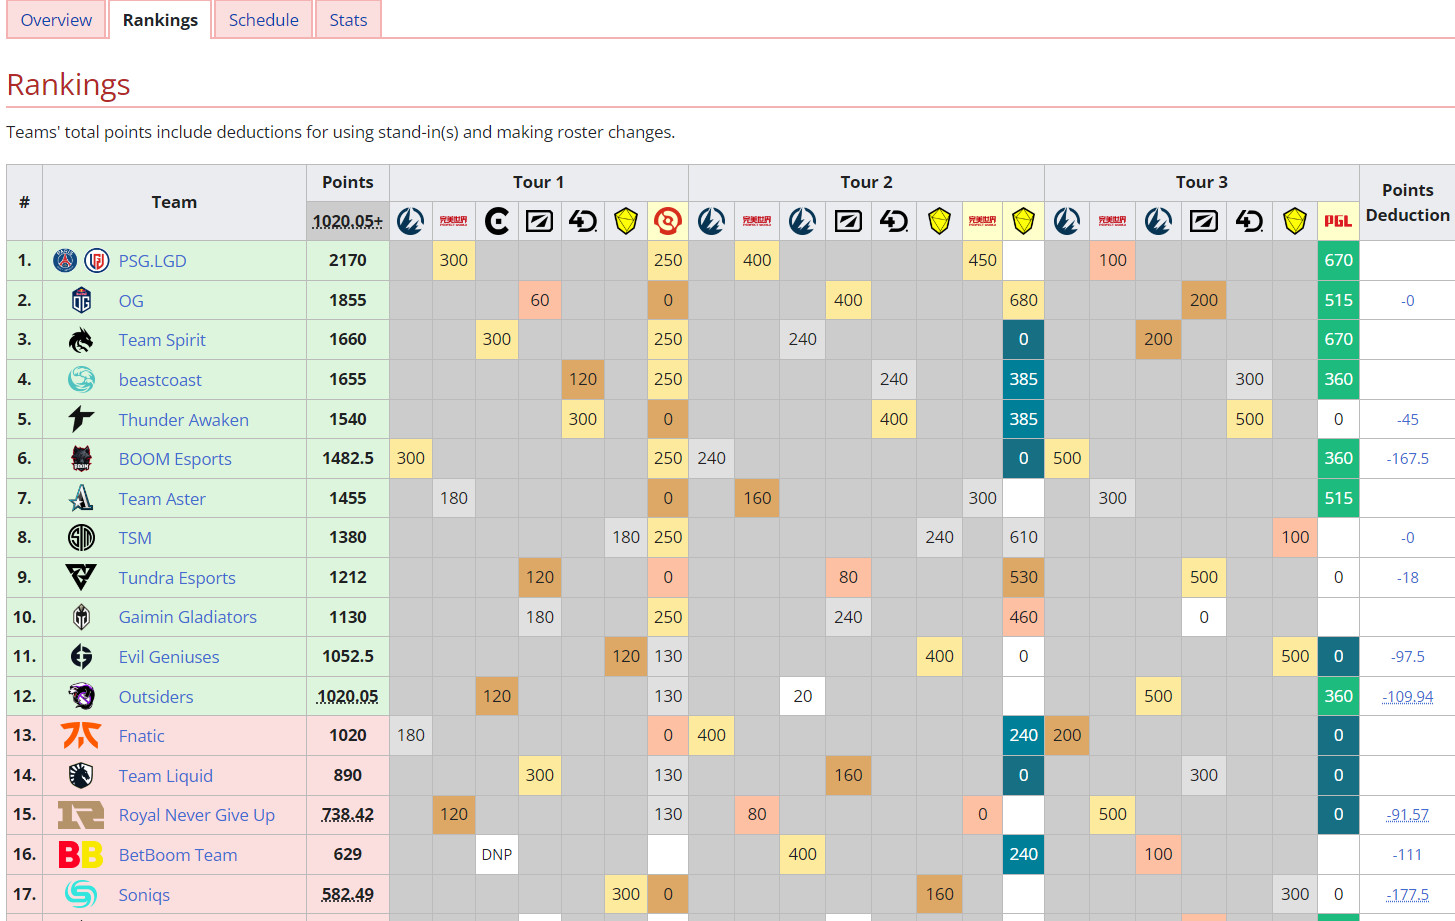Open the 4D esports icon under Tour 3
Screen dimensions: 1455x921
pos(1249,221)
